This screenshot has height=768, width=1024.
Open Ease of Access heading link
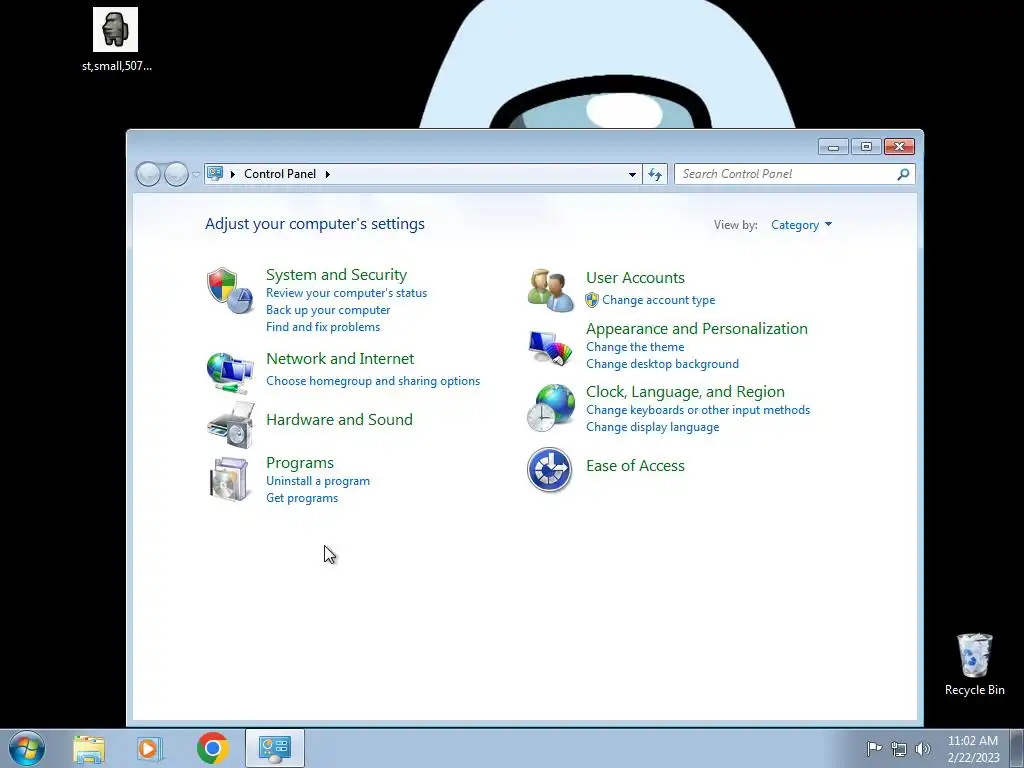click(x=635, y=466)
